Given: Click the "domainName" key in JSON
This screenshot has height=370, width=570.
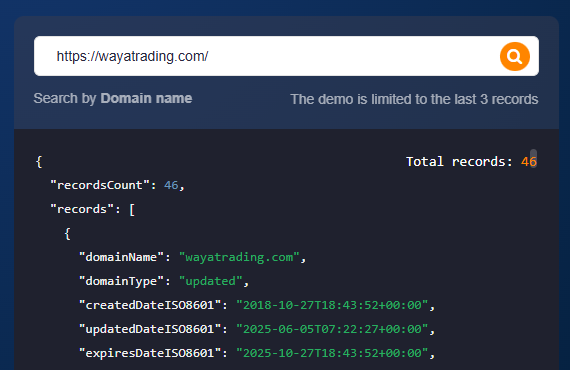Looking at the screenshot, I should pos(121,257).
